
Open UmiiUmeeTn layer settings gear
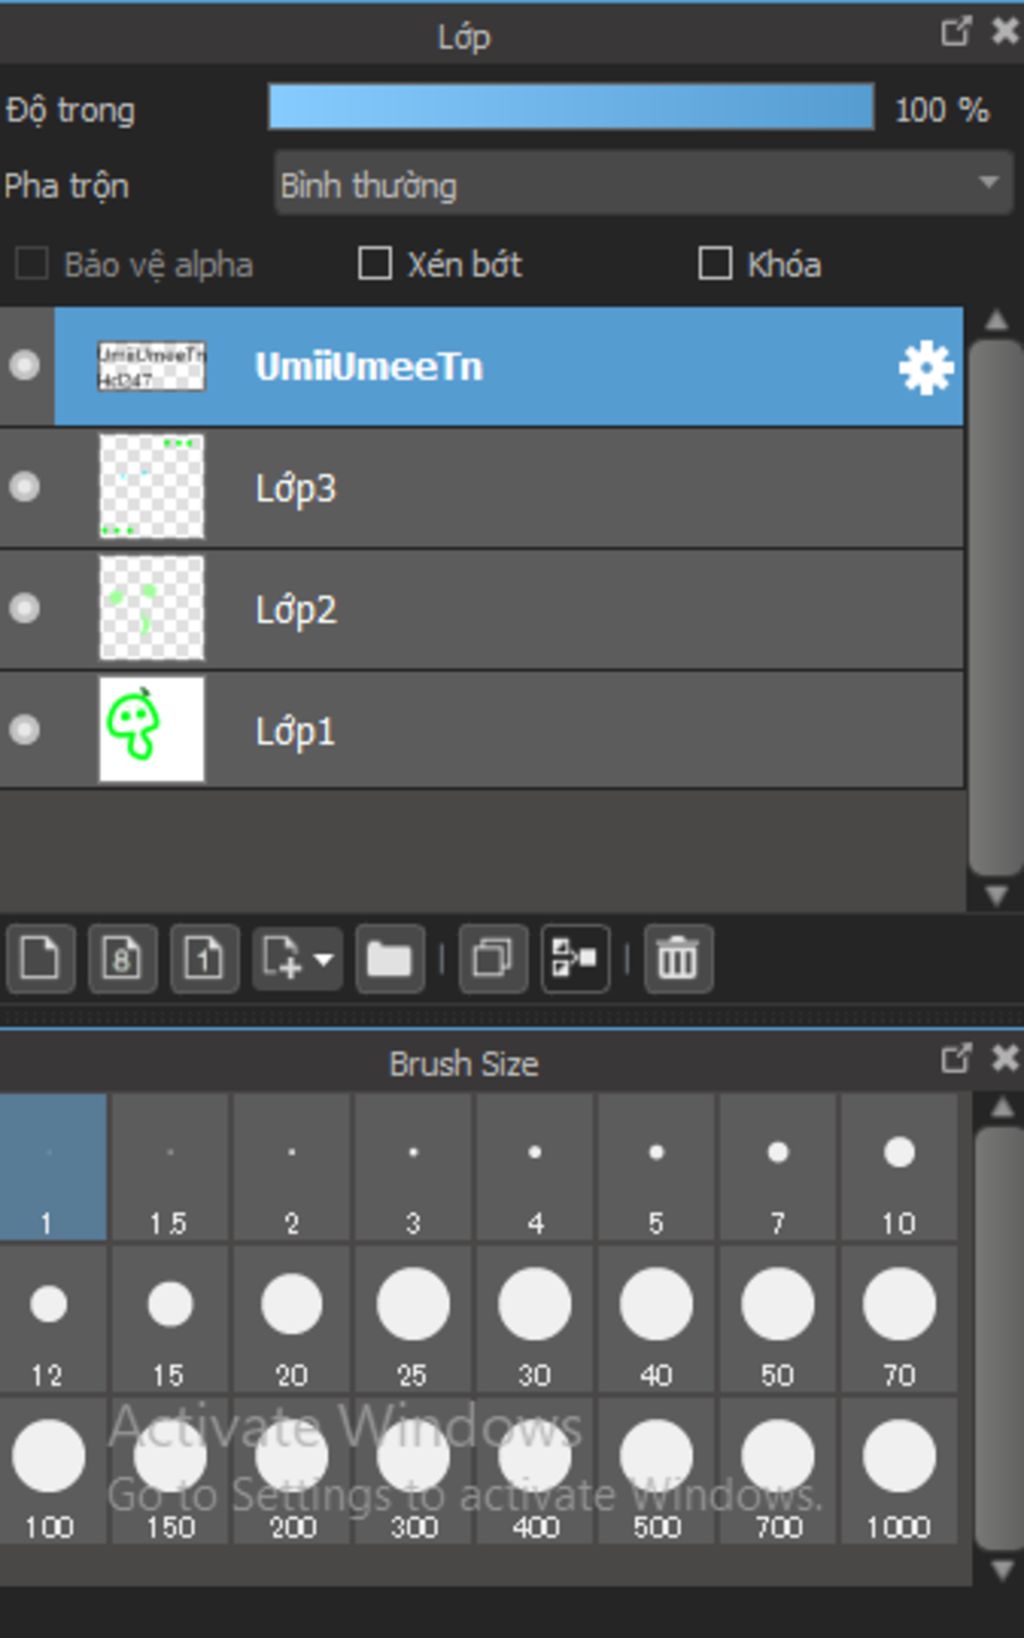tap(926, 368)
